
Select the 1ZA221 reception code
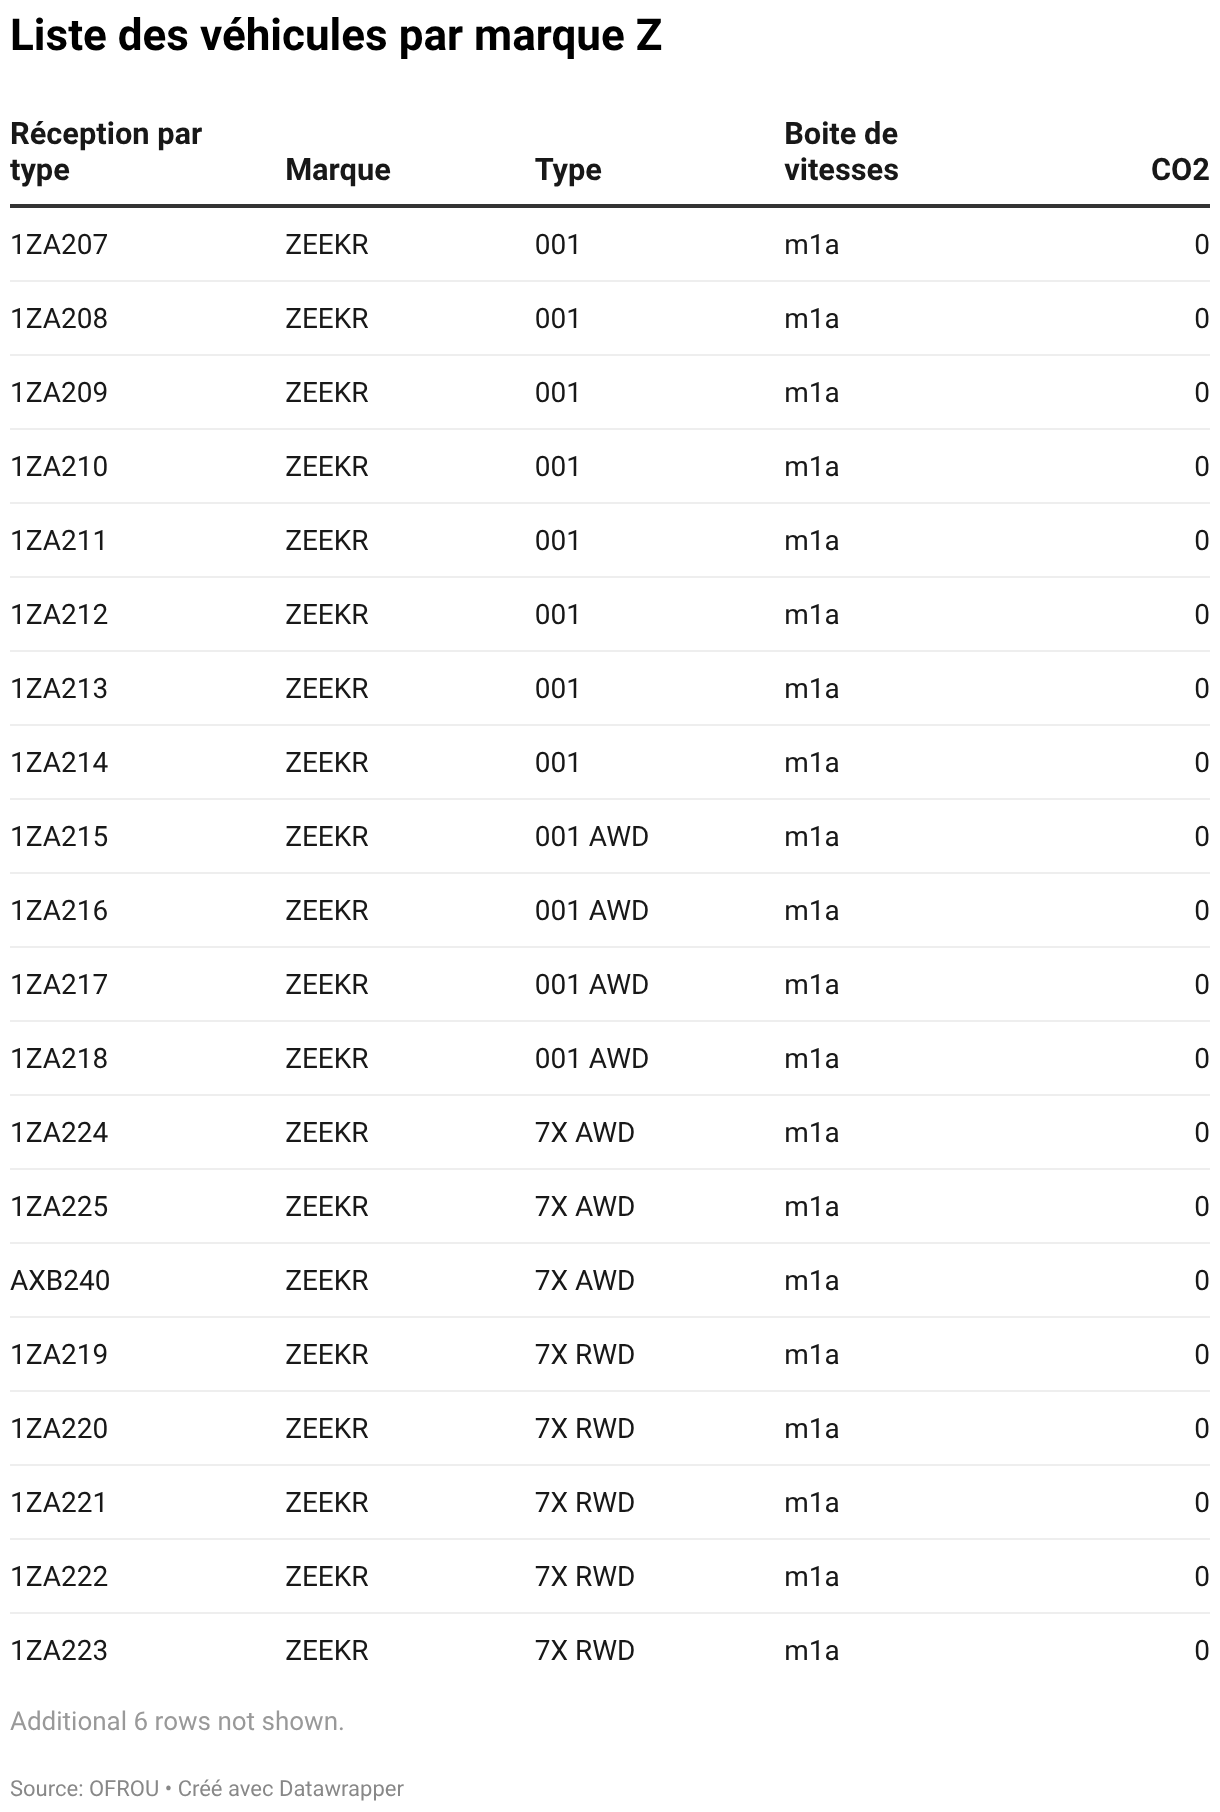(x=59, y=1503)
